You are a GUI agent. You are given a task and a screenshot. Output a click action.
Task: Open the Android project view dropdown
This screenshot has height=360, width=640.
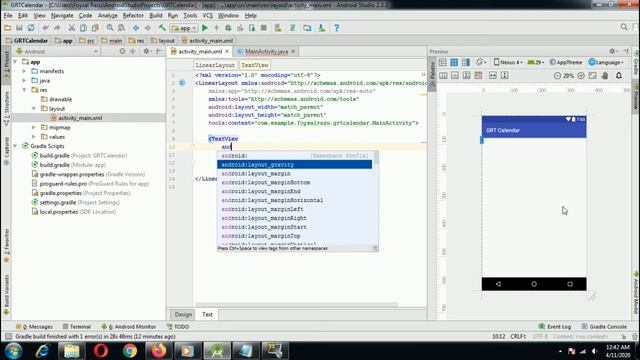(x=57, y=51)
